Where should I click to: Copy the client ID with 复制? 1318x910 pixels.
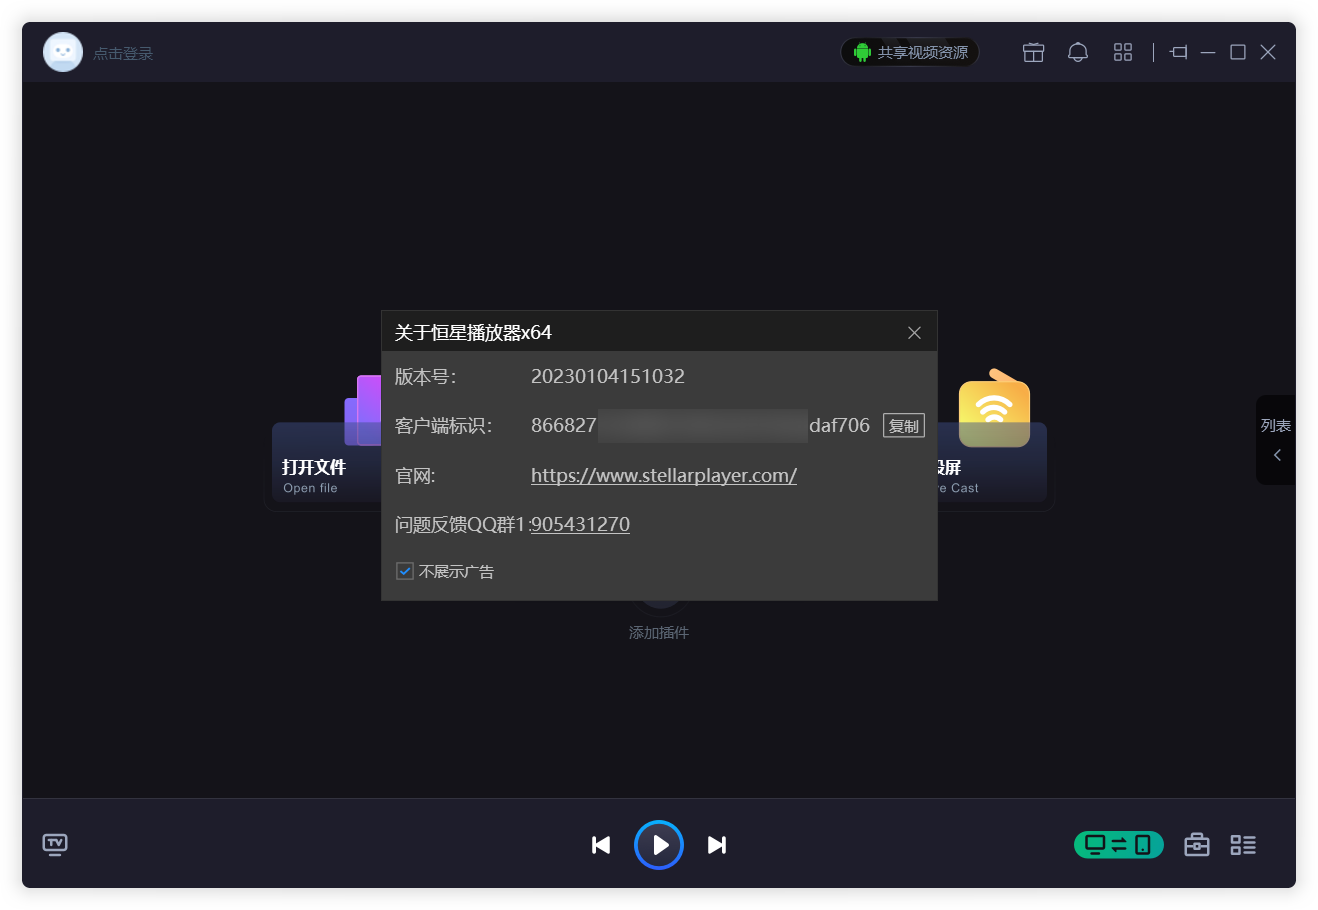pyautogui.click(x=903, y=426)
